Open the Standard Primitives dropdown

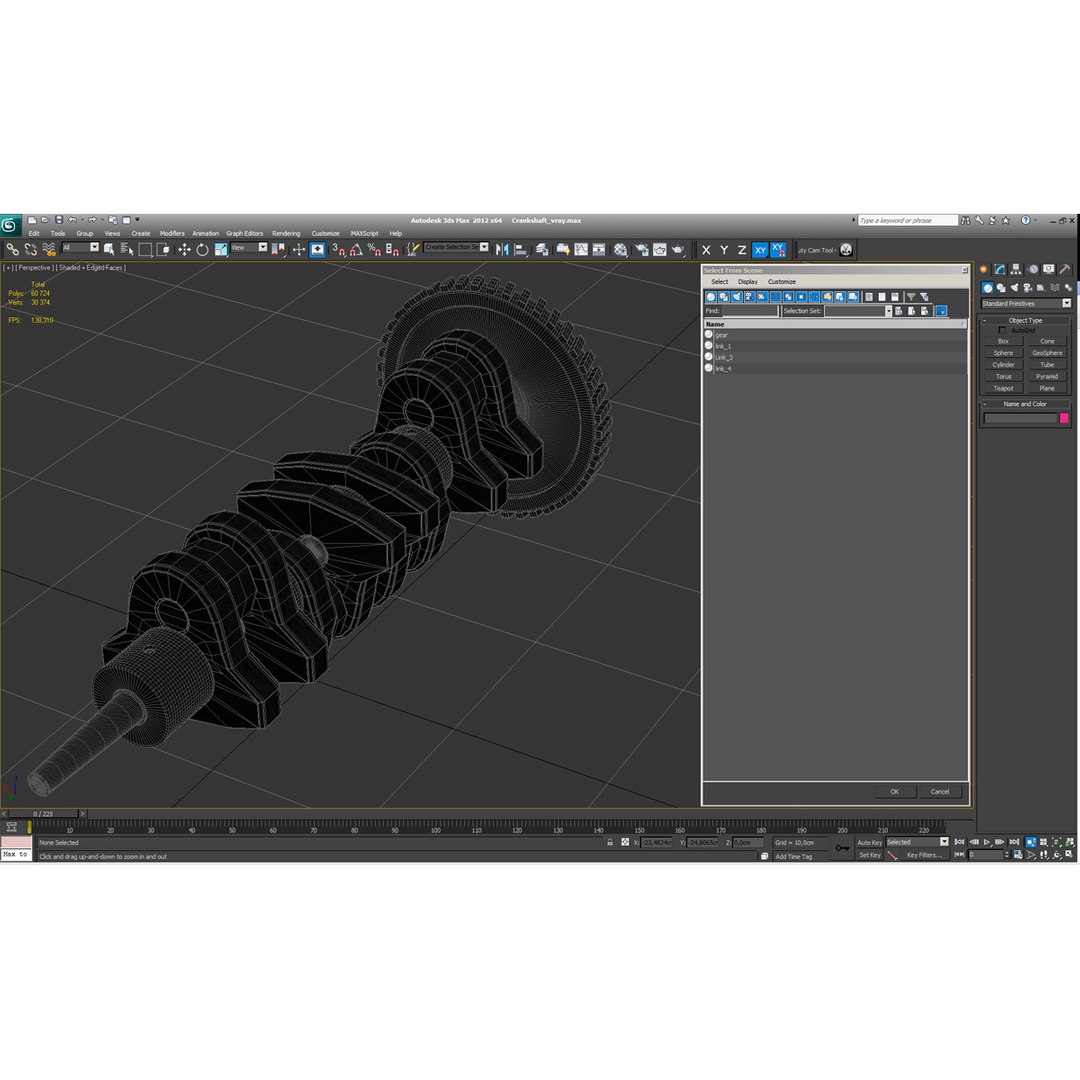click(x=1026, y=303)
